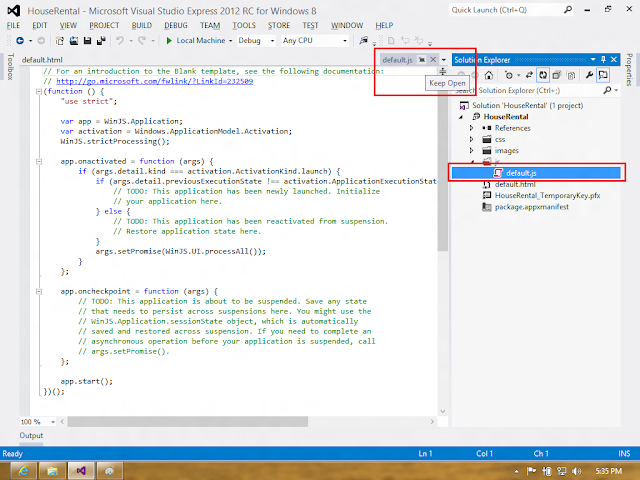Open the STORE menu
The width and height of the screenshot is (640, 480).
[279, 25]
